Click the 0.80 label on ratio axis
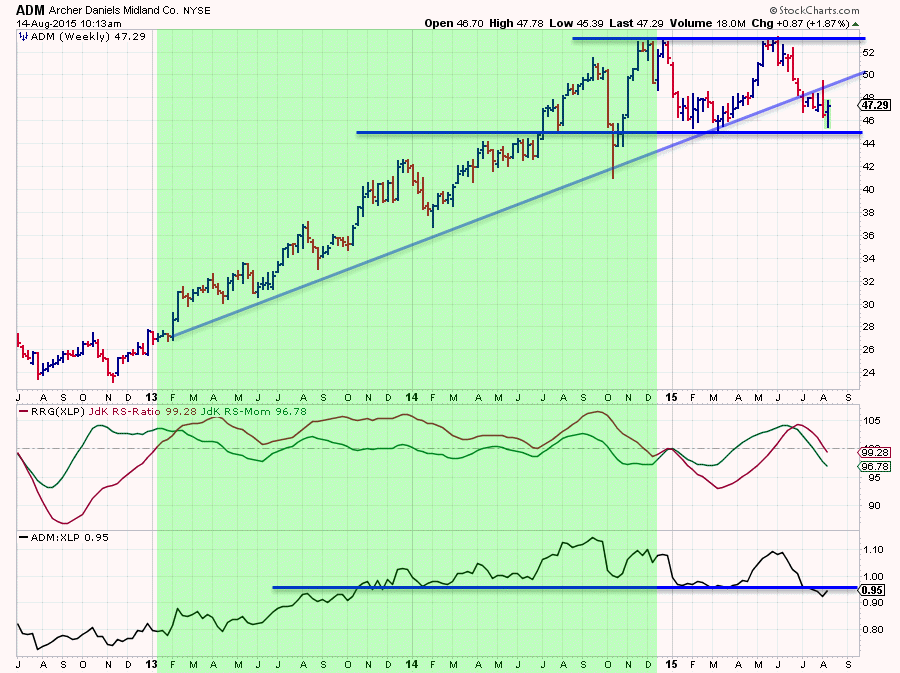 (x=874, y=629)
